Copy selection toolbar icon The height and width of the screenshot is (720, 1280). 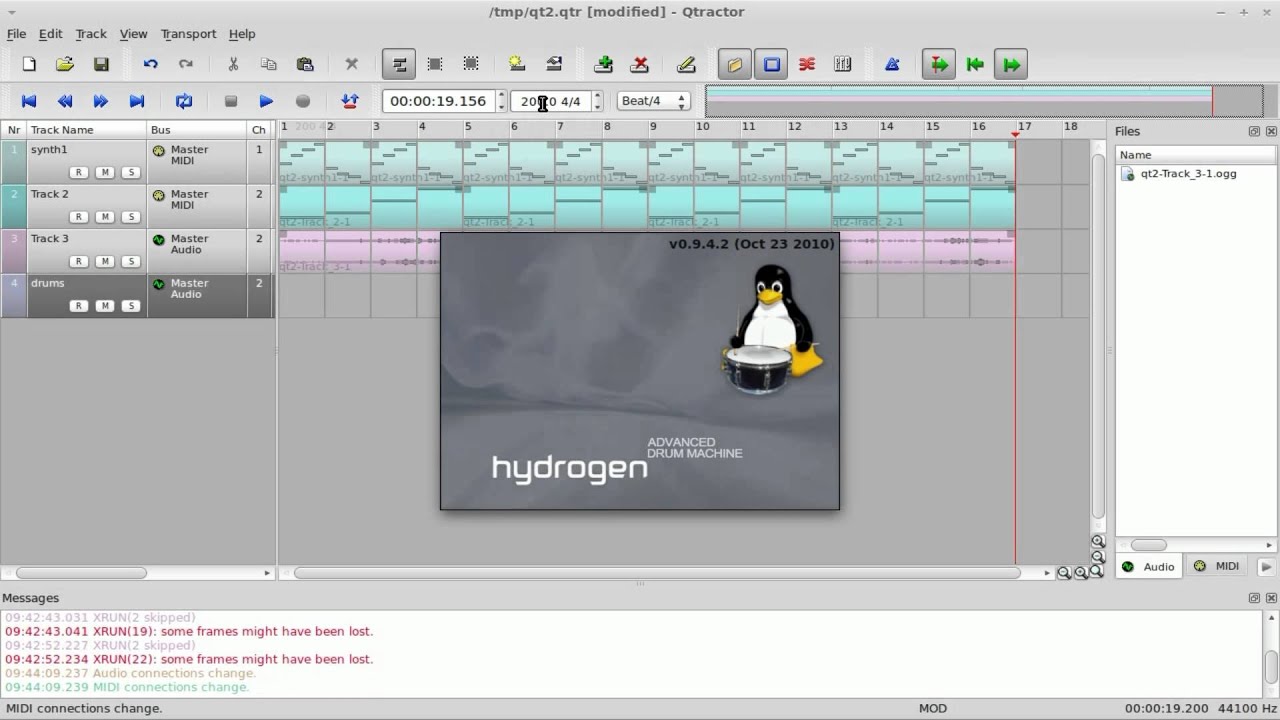[x=269, y=64]
